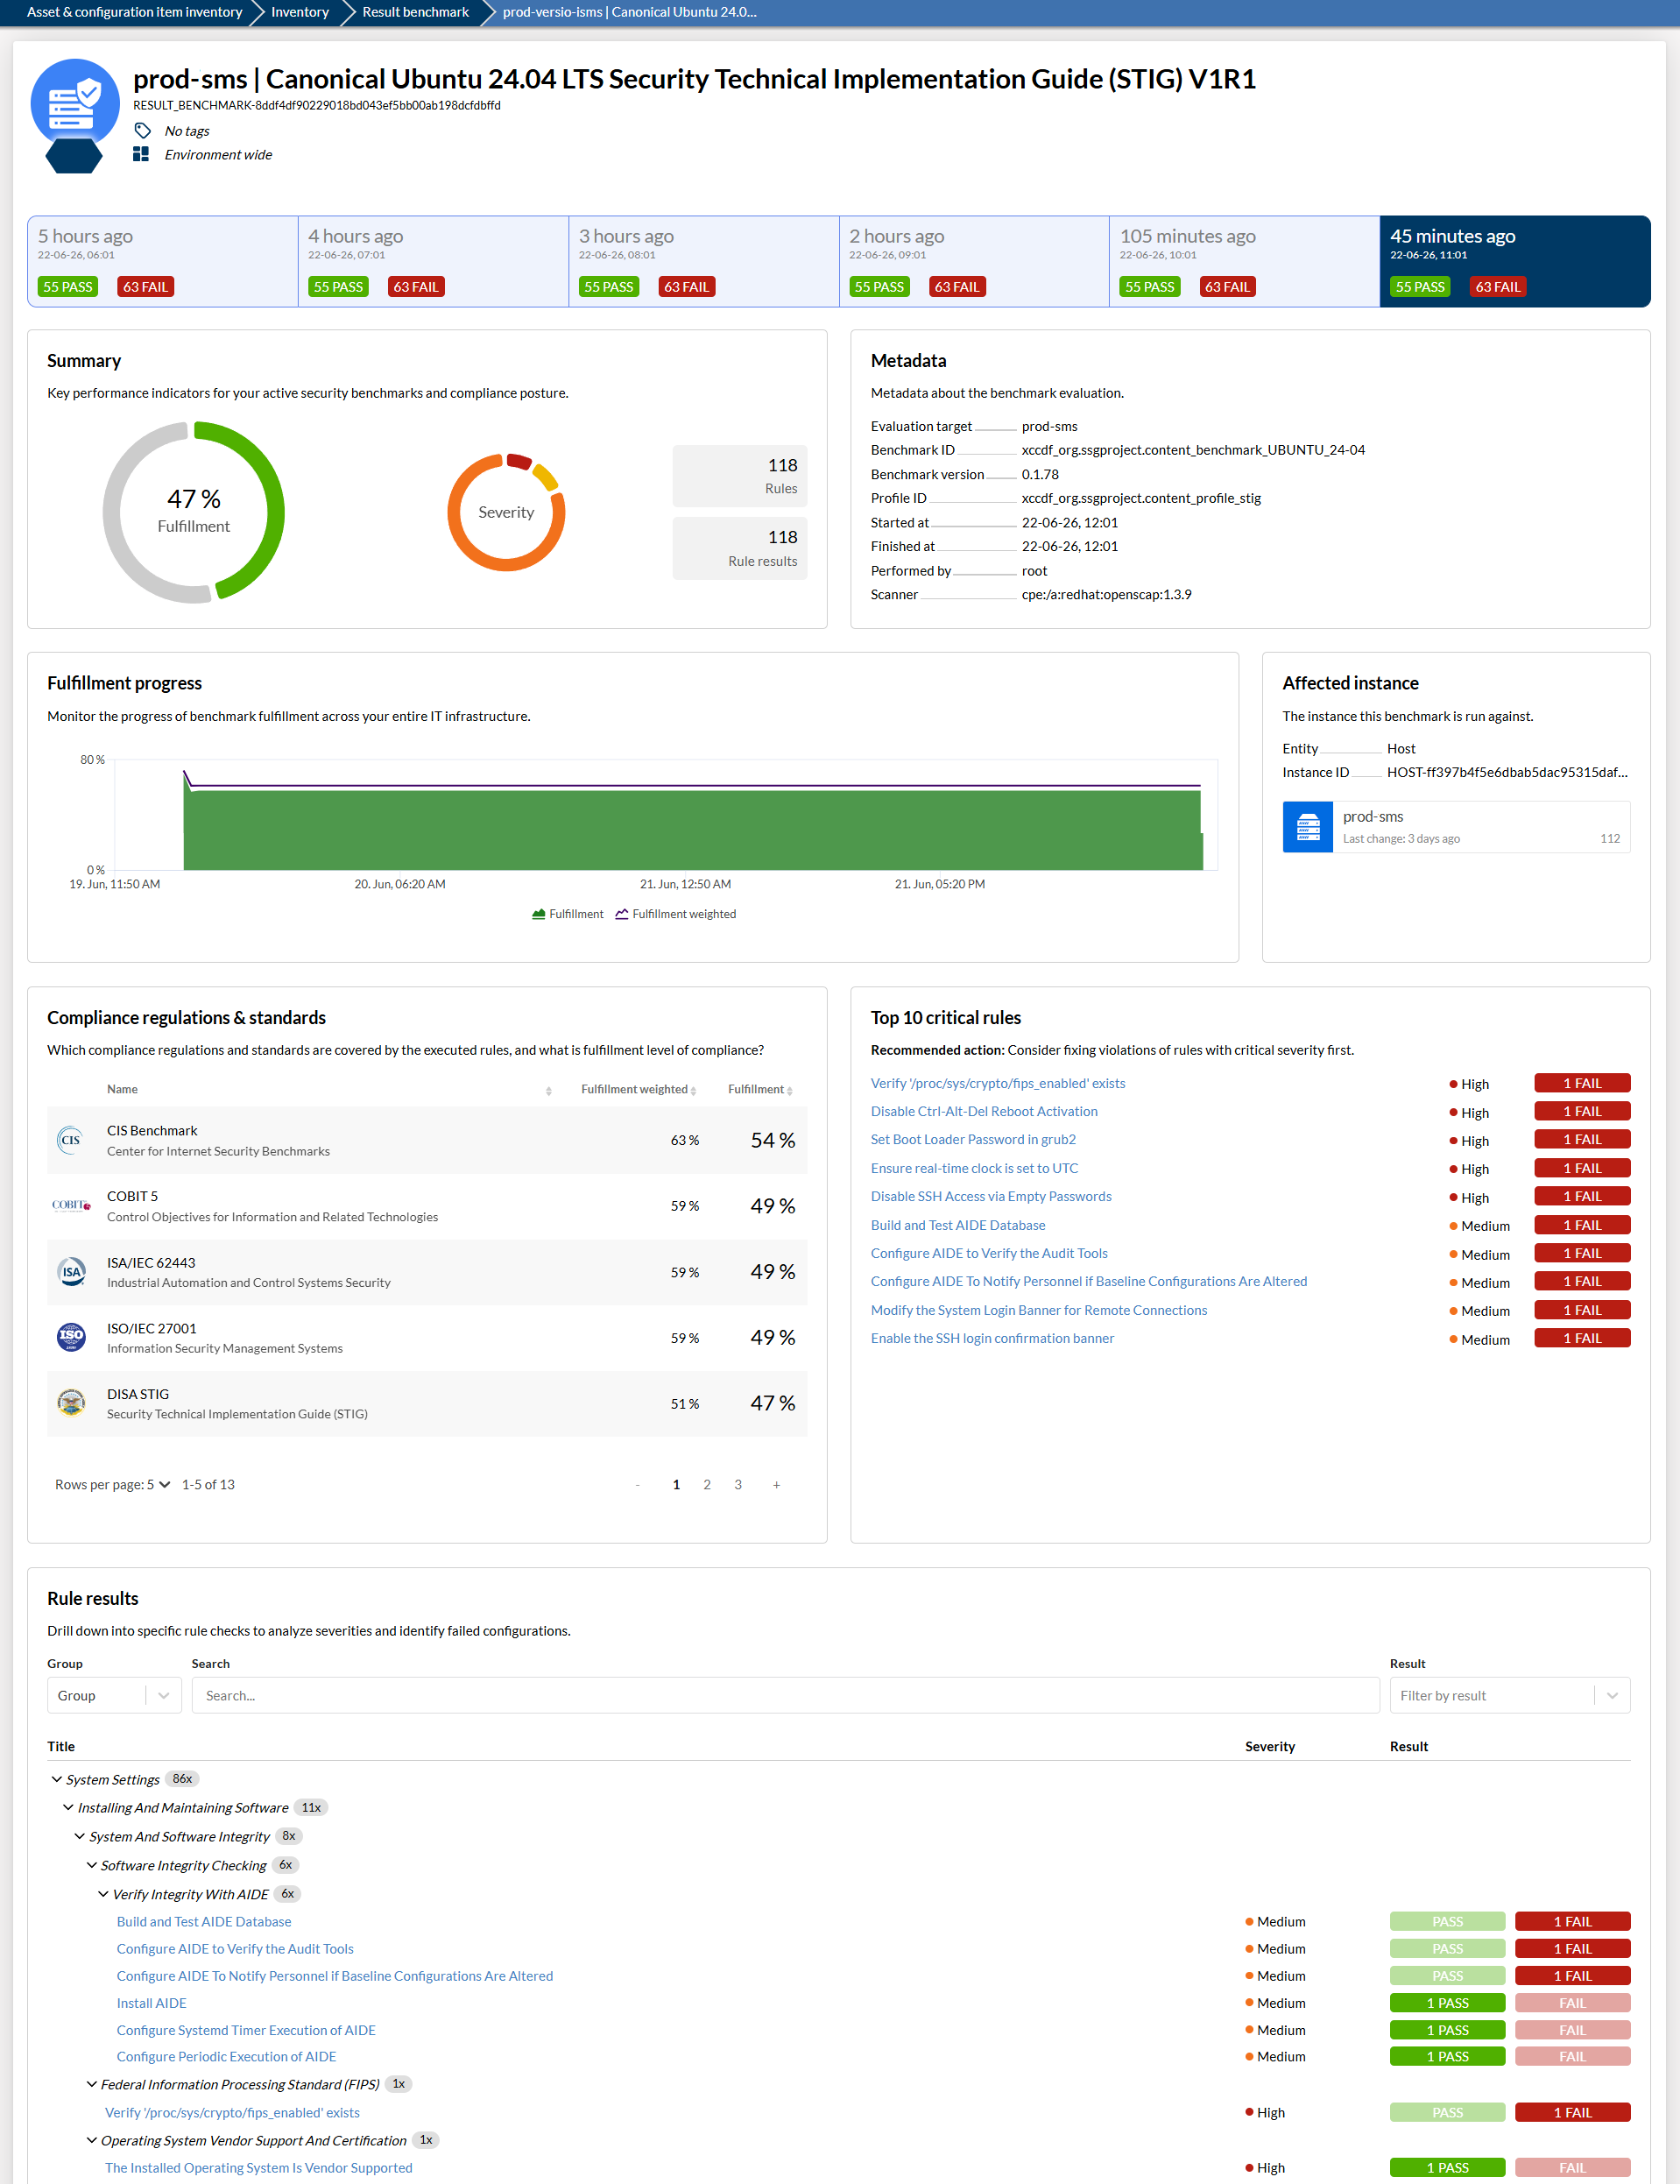Viewport: 1680px width, 2184px height.
Task: Open Enable the SSH login confirmation banner rule
Action: pos(992,1338)
